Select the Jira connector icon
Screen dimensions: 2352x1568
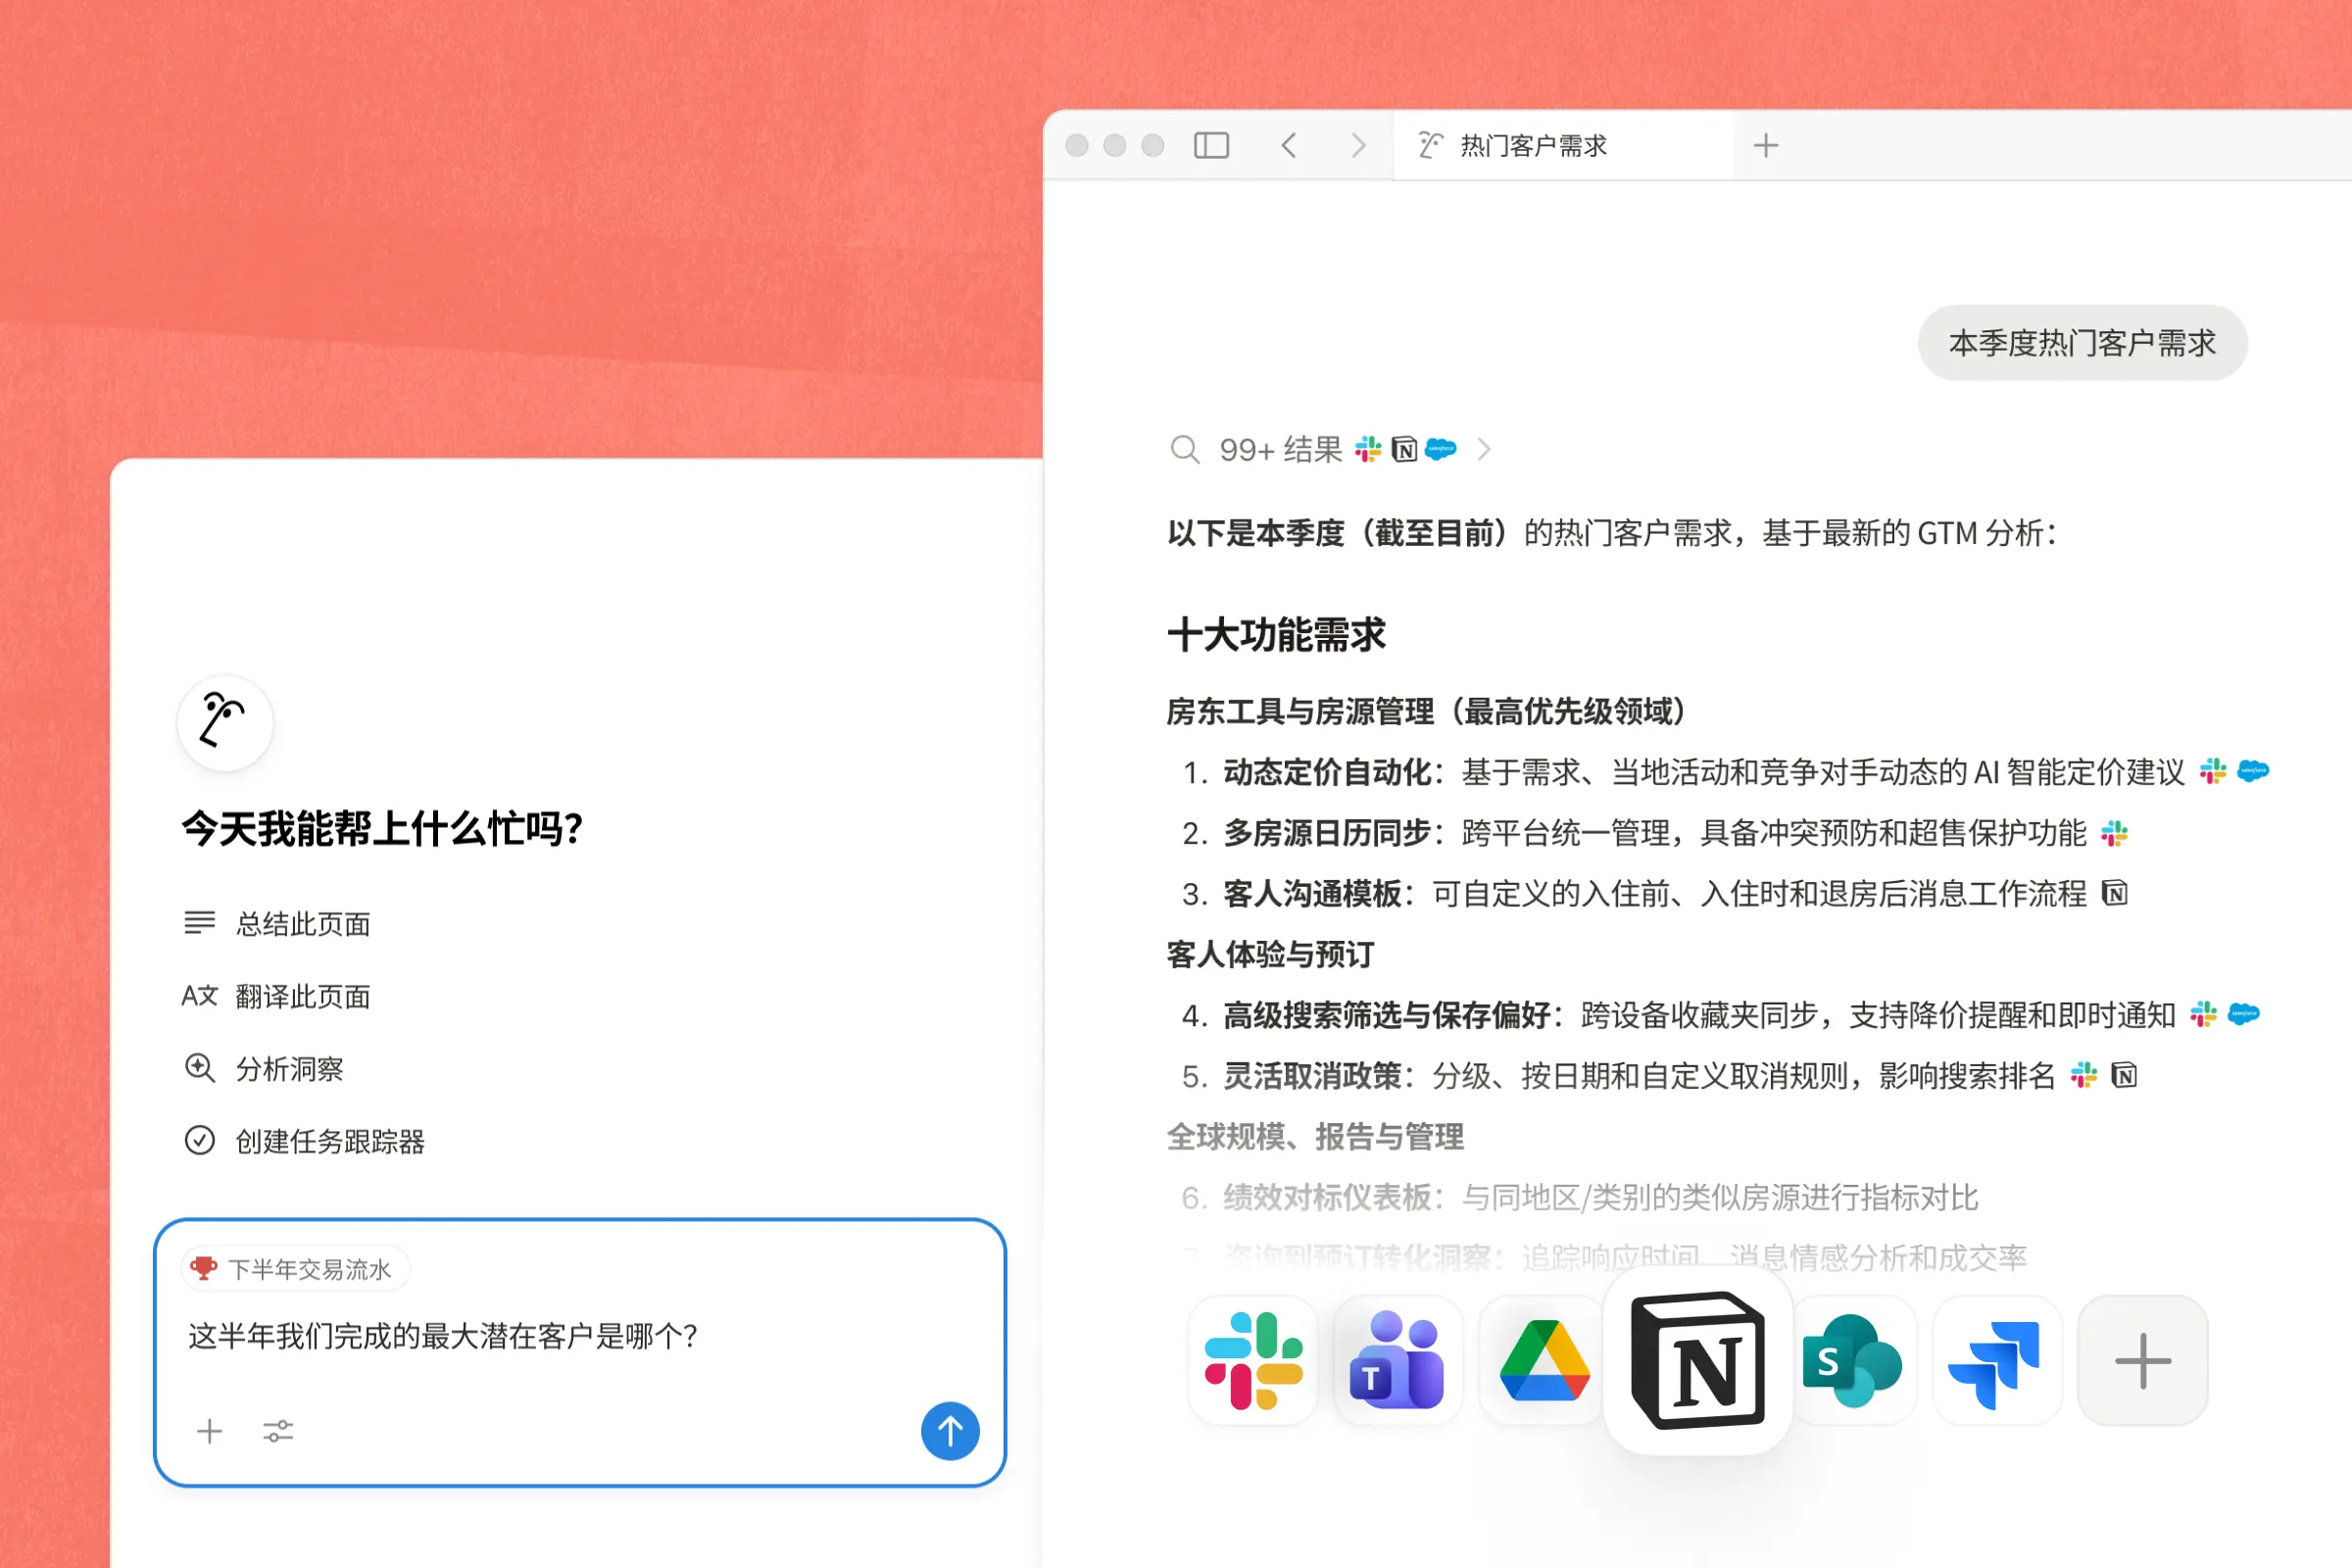(x=1997, y=1360)
